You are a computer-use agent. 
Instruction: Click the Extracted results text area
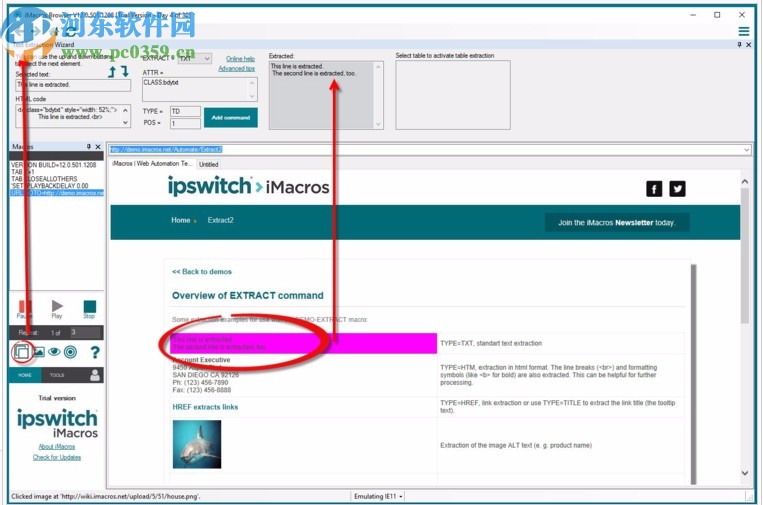coord(326,95)
